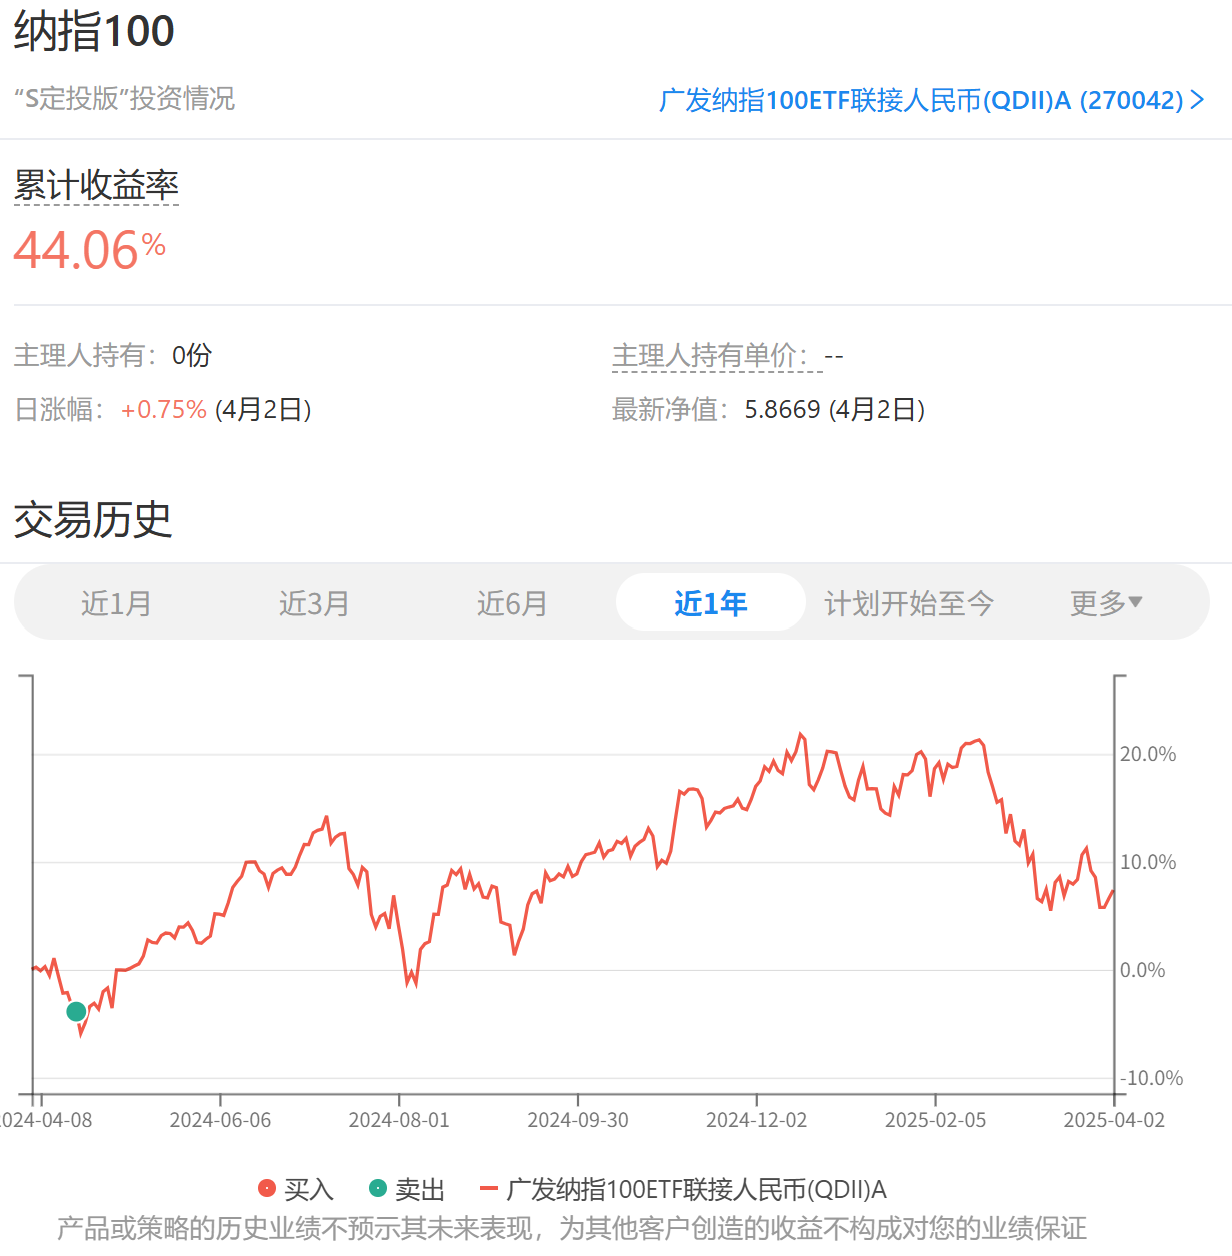Click the 20.0% y-axis label
Viewport: 1232px width, 1256px height.
point(1148,754)
